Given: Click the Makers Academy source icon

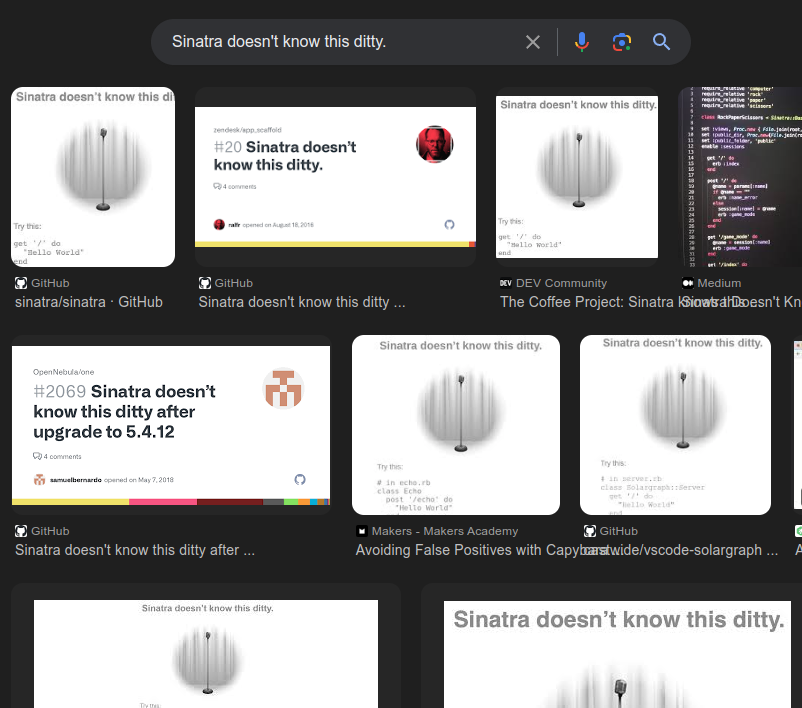Looking at the screenshot, I should [362, 531].
